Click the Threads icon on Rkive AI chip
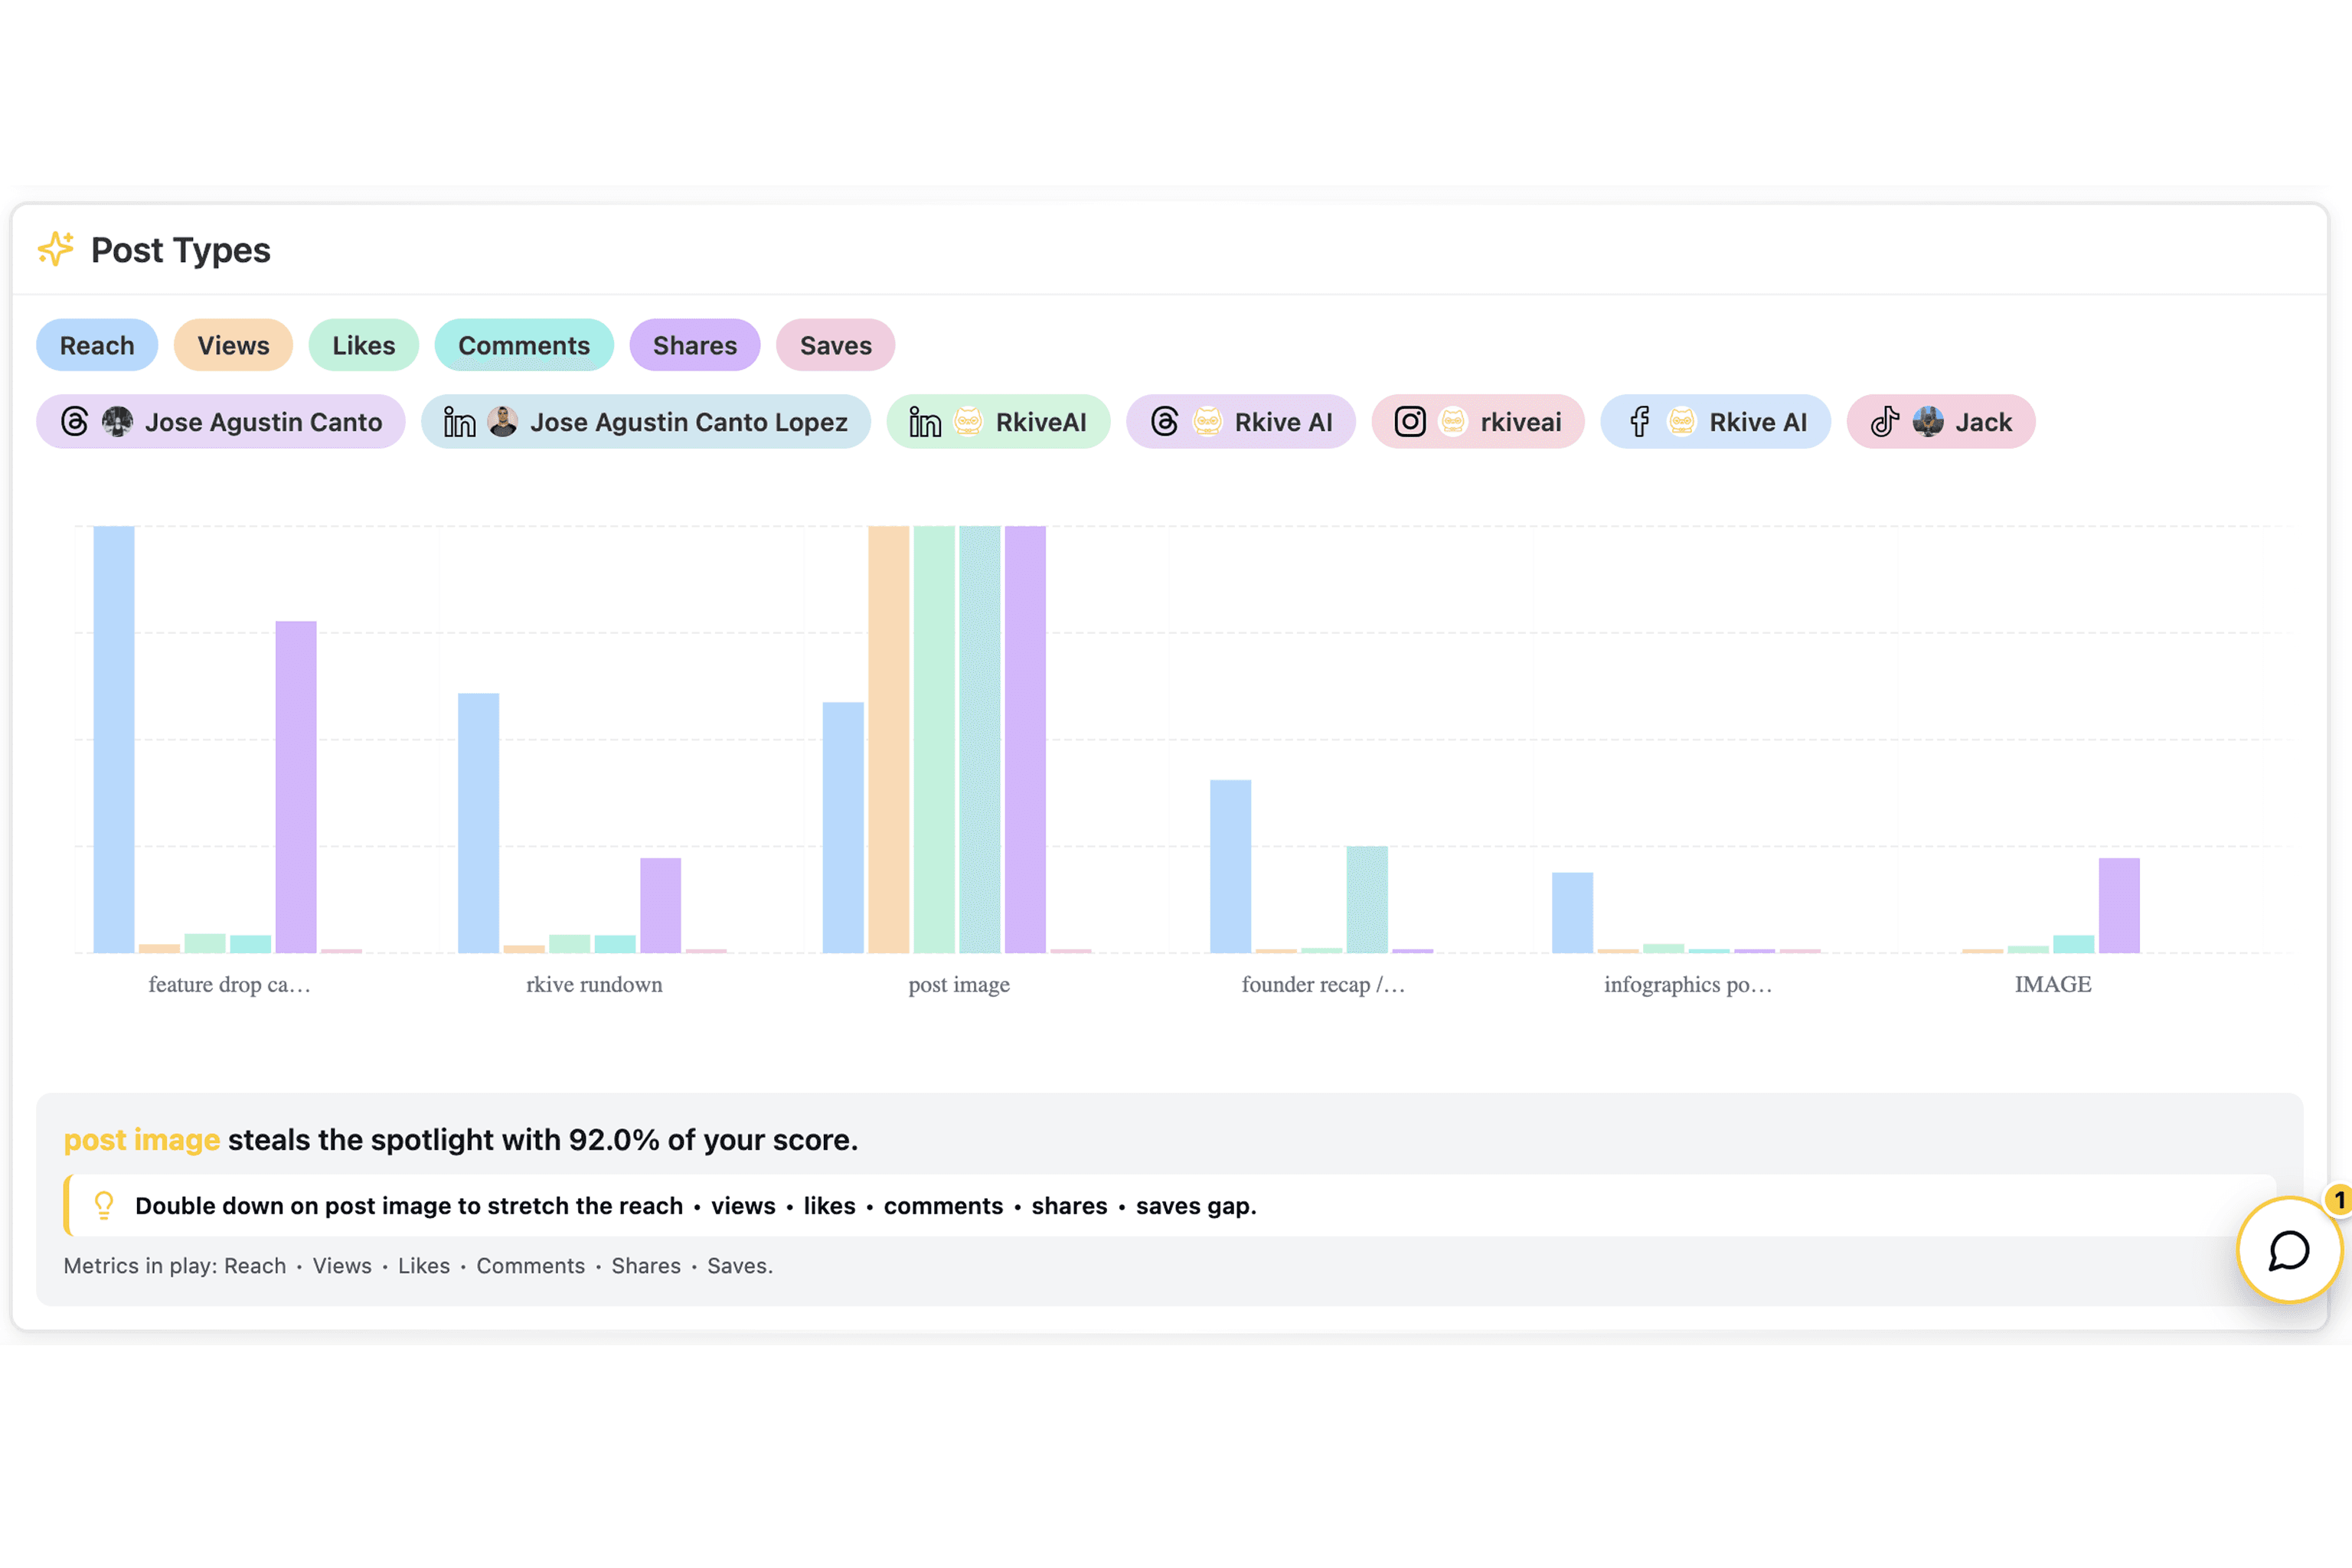2352x1568 pixels. pos(1165,422)
